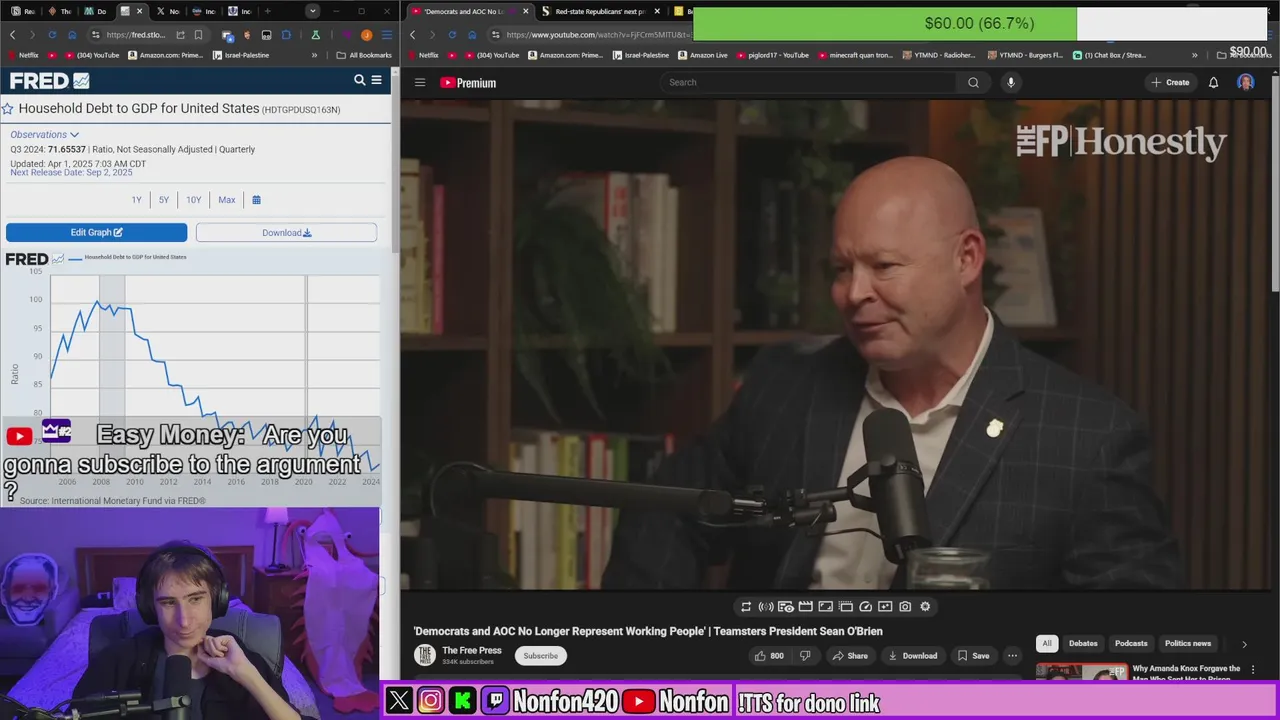Click the playback speed gauge icon in toolbar
This screenshot has height=720, width=1280.
[865, 606]
